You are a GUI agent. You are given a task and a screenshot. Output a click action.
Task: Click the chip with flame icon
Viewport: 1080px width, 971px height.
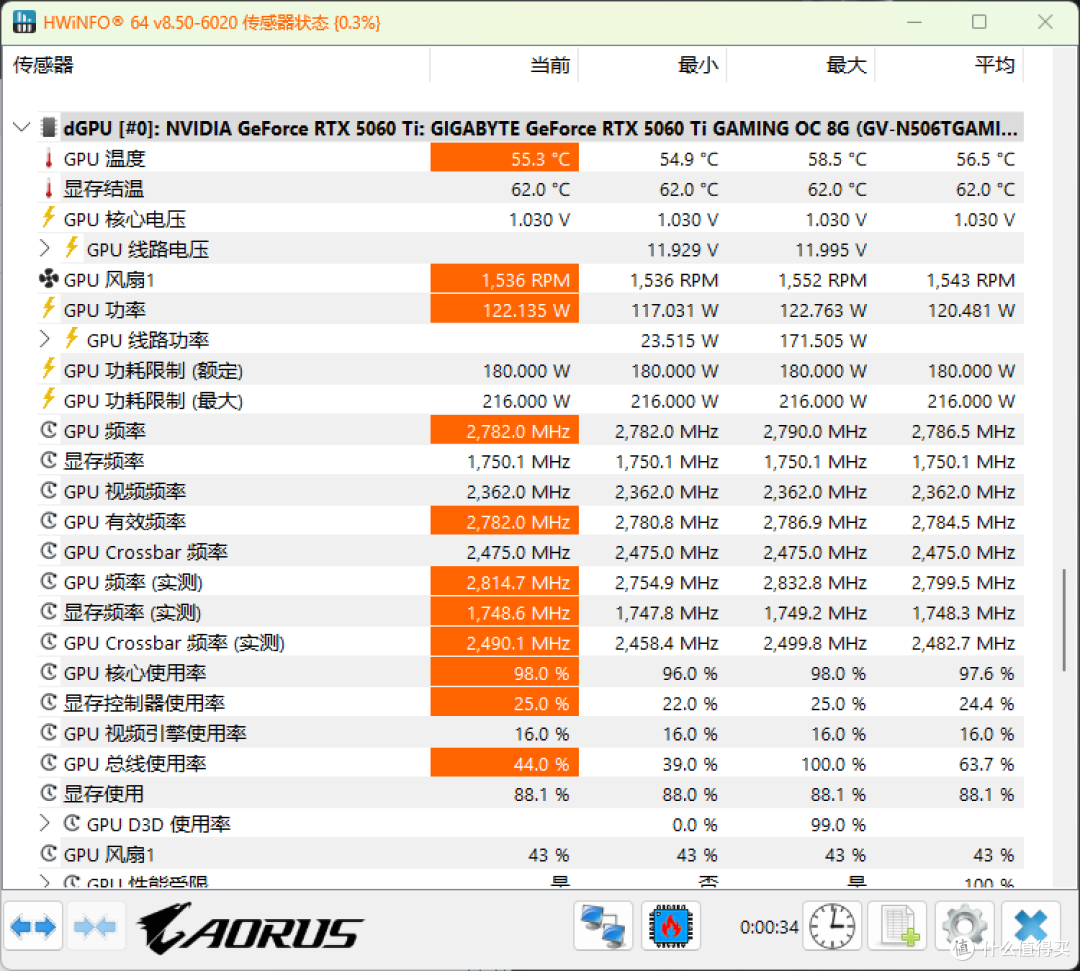coord(670,926)
